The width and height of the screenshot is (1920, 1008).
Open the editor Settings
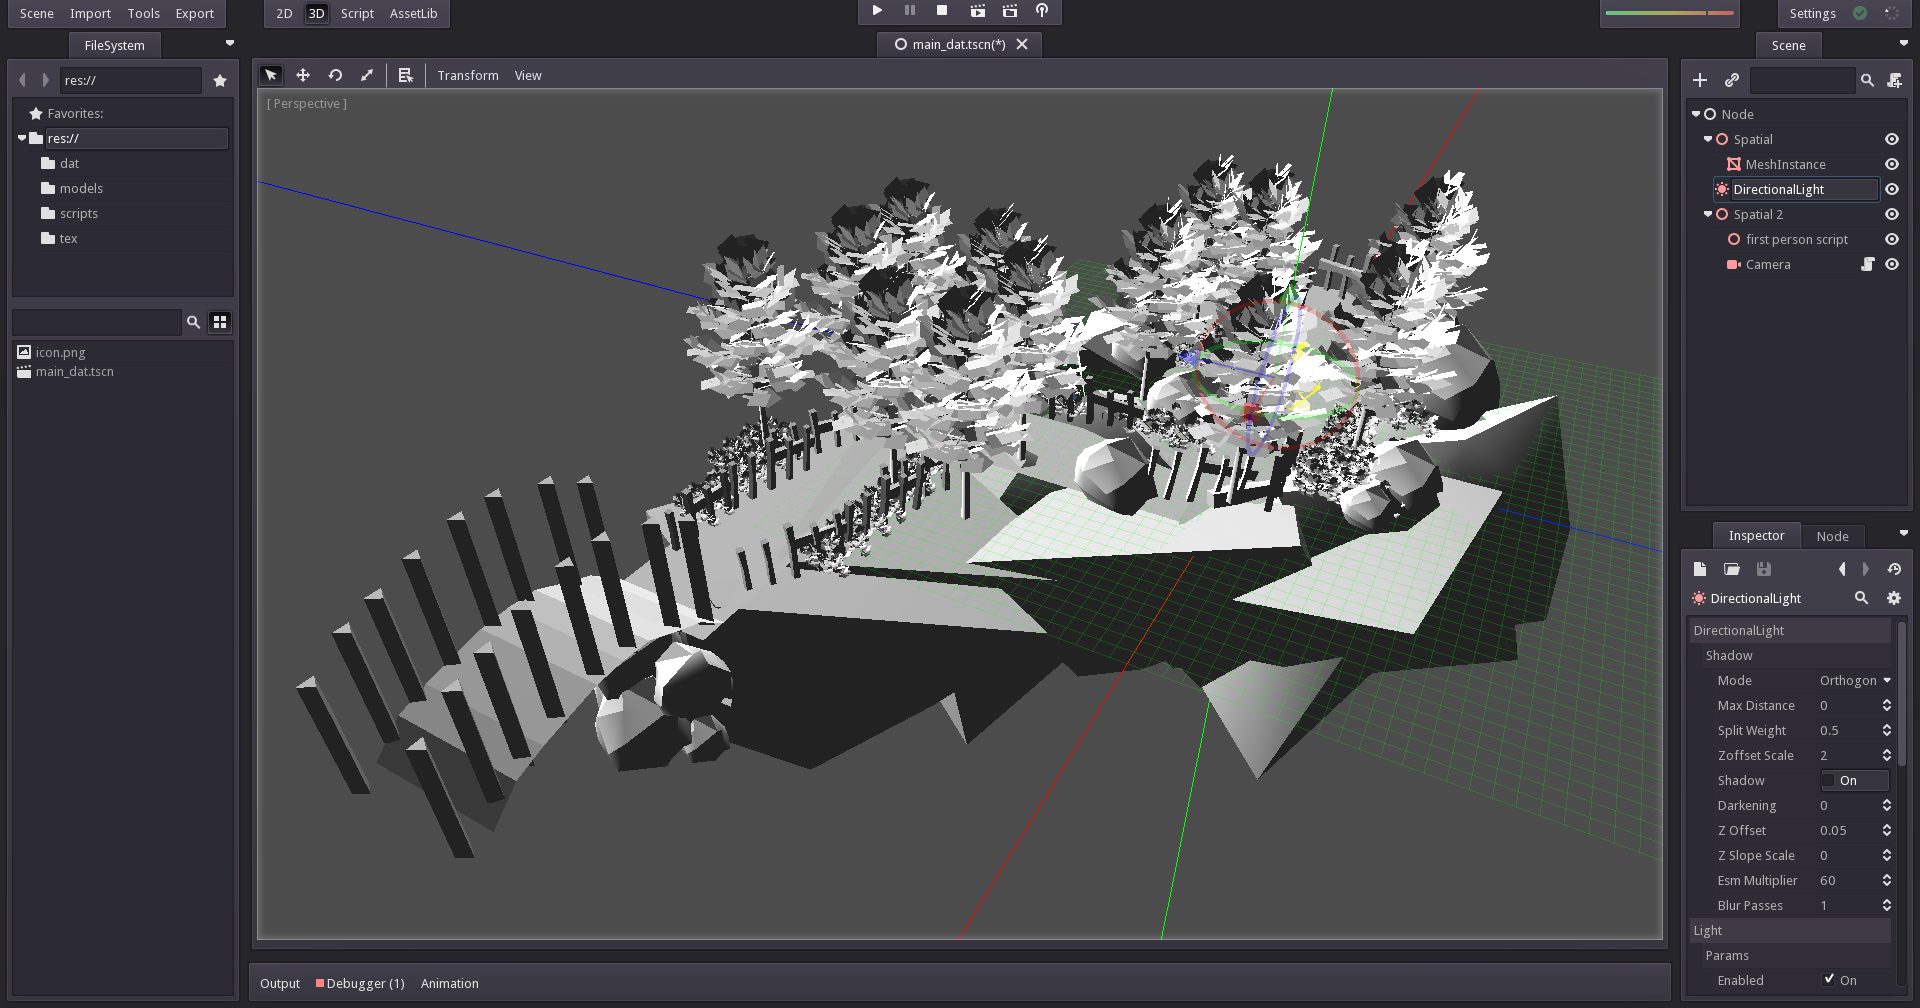coord(1811,13)
